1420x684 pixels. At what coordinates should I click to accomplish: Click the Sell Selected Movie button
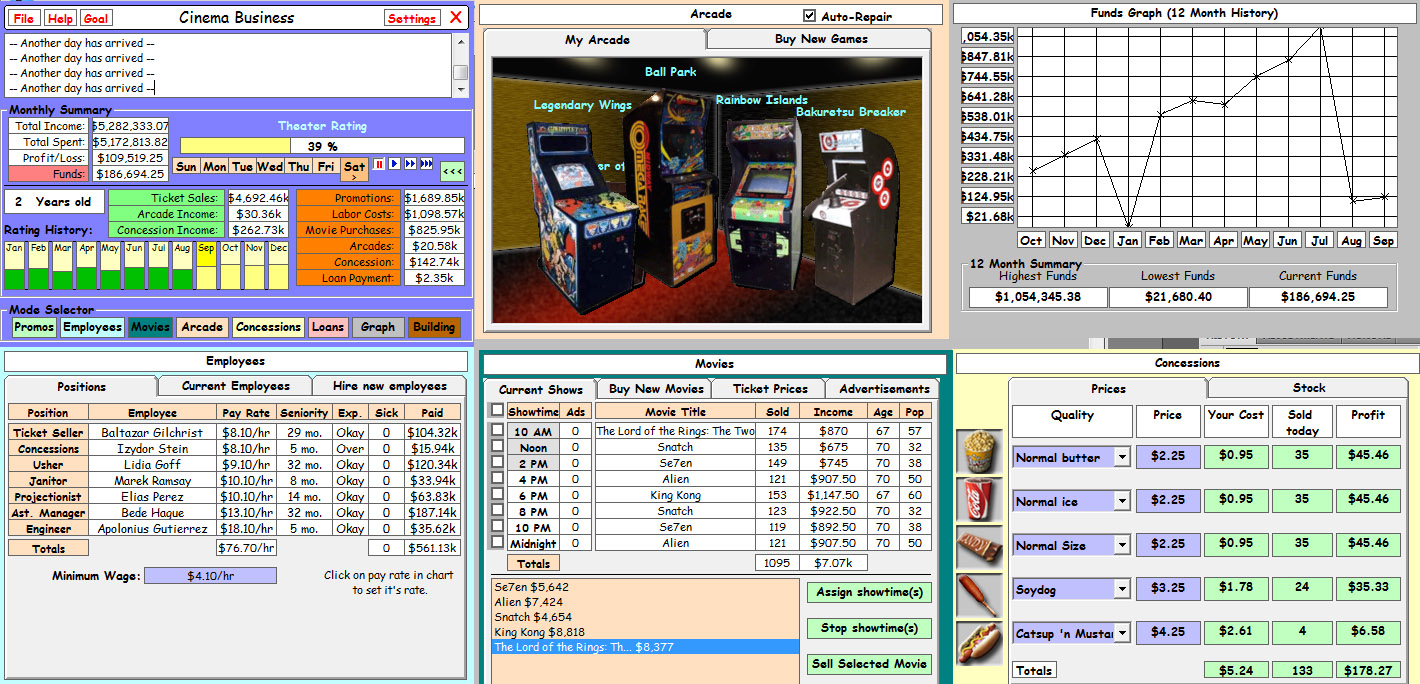(x=869, y=664)
